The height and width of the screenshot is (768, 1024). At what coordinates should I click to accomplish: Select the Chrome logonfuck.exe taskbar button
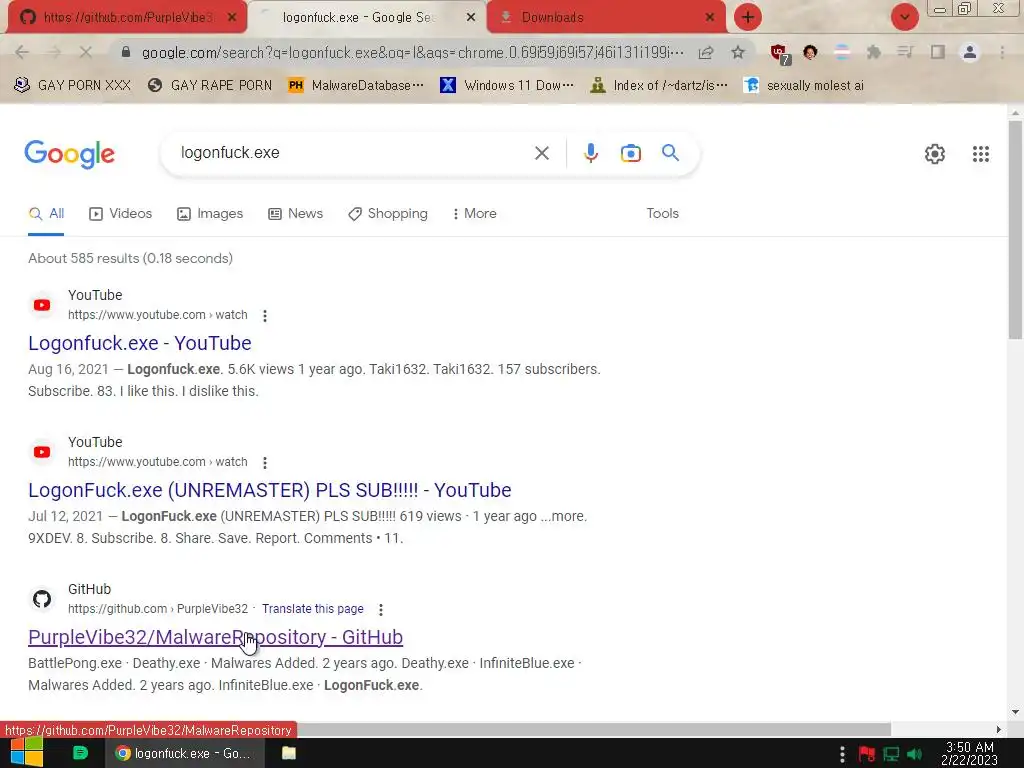(185, 753)
